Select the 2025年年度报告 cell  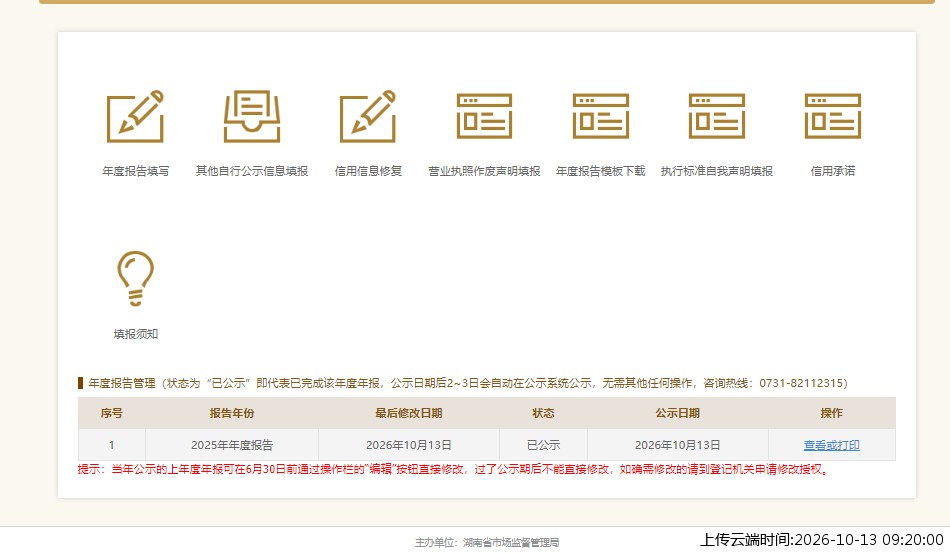click(x=231, y=445)
